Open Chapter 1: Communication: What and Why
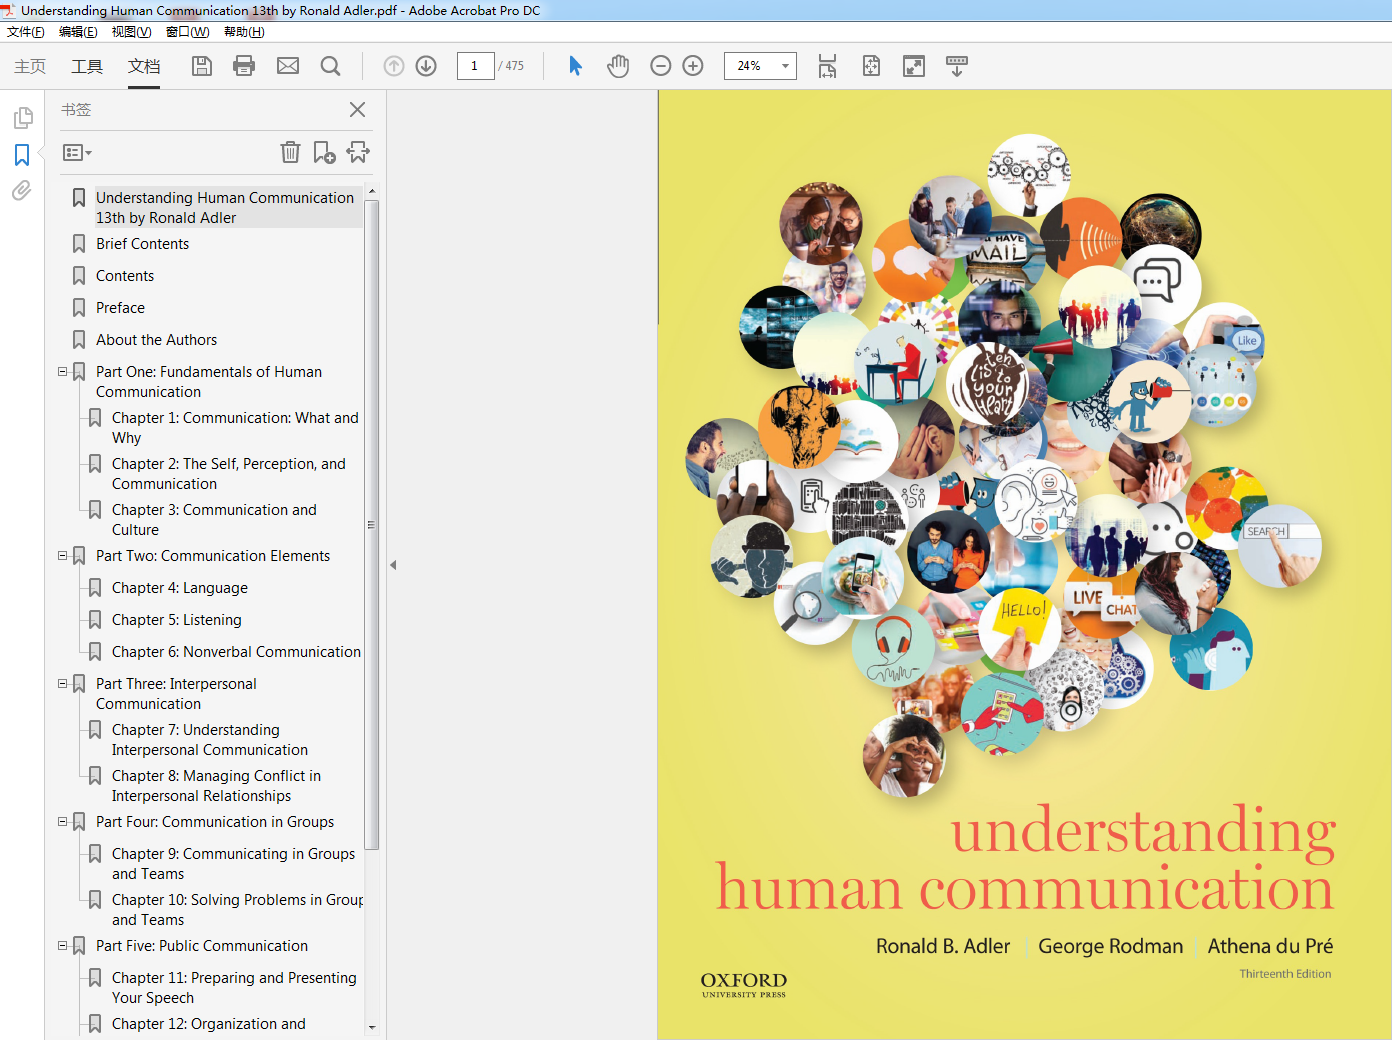This screenshot has height=1040, width=1392. tap(235, 428)
